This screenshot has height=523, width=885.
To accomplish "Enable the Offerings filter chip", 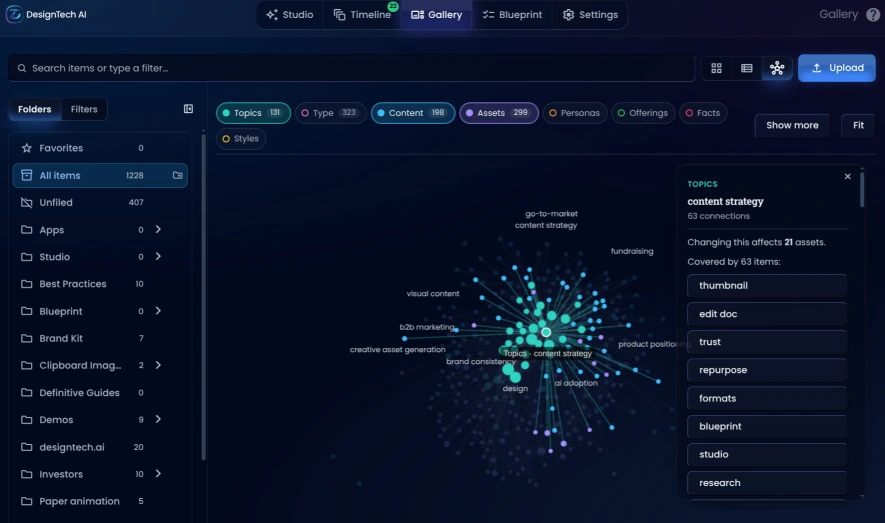I will click(643, 113).
